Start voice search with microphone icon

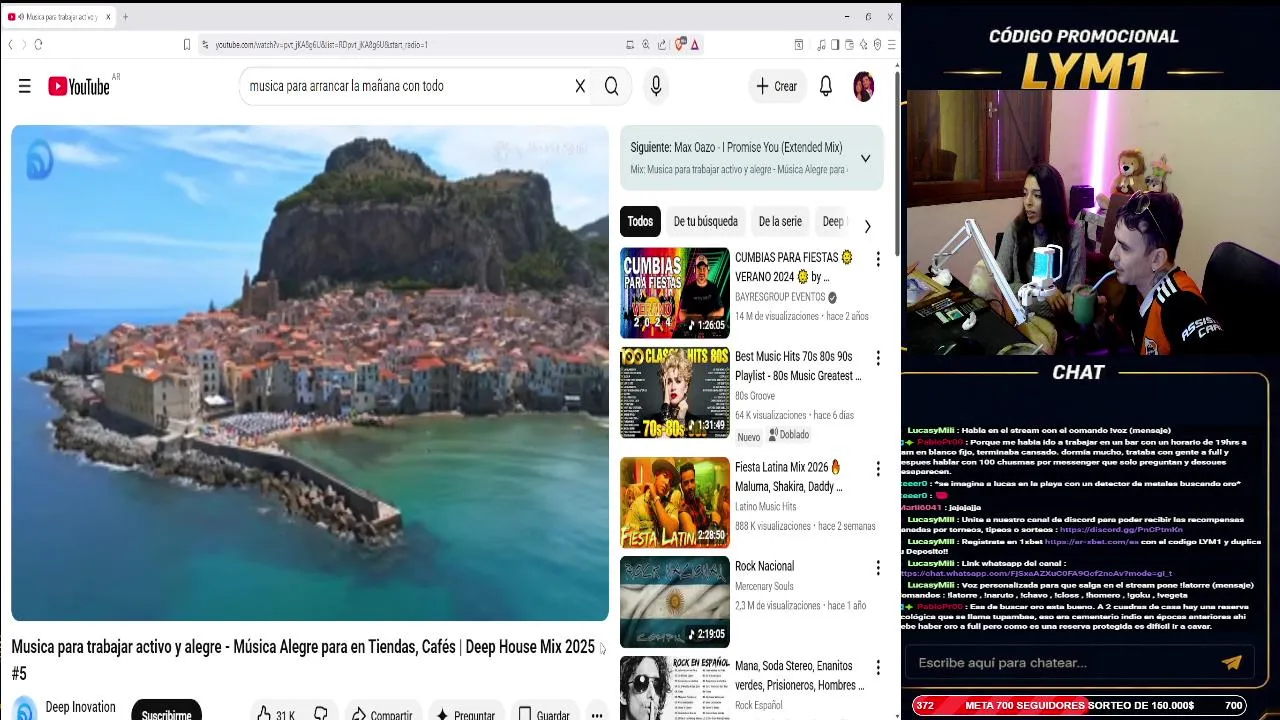pos(656,86)
